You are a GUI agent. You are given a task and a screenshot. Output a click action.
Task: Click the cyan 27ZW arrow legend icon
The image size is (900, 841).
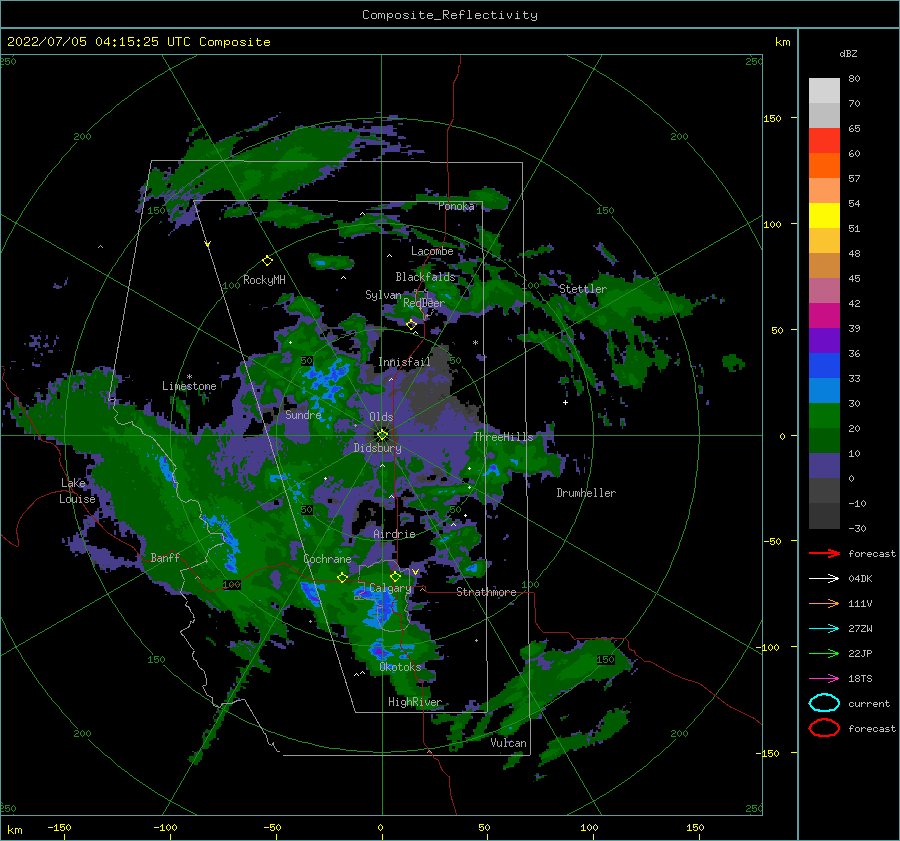click(824, 628)
